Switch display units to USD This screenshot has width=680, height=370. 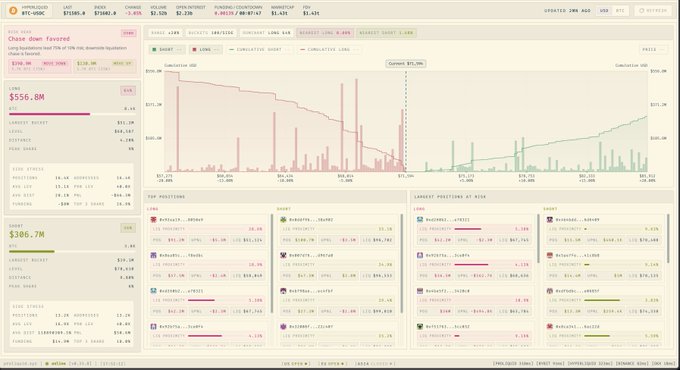(x=604, y=10)
